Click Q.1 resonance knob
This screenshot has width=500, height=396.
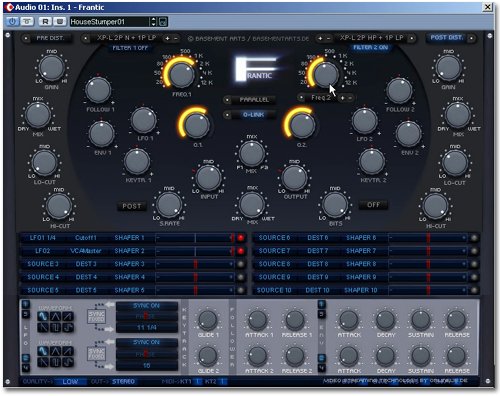pos(197,124)
